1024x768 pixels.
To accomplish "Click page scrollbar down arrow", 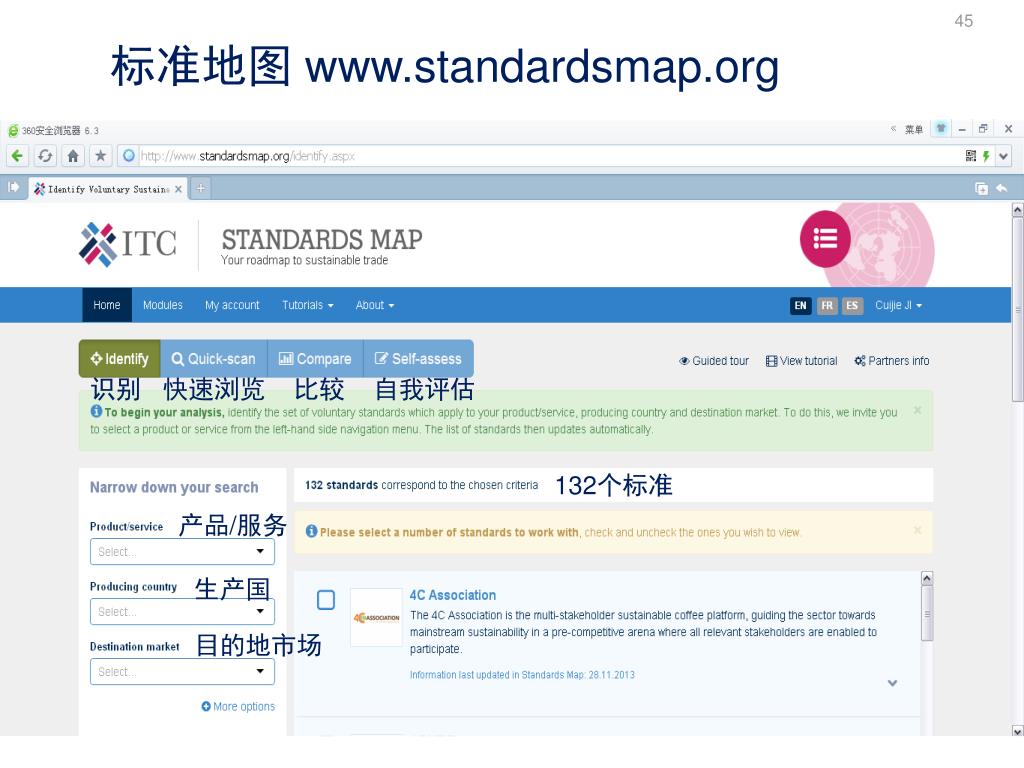I will coord(1017,731).
